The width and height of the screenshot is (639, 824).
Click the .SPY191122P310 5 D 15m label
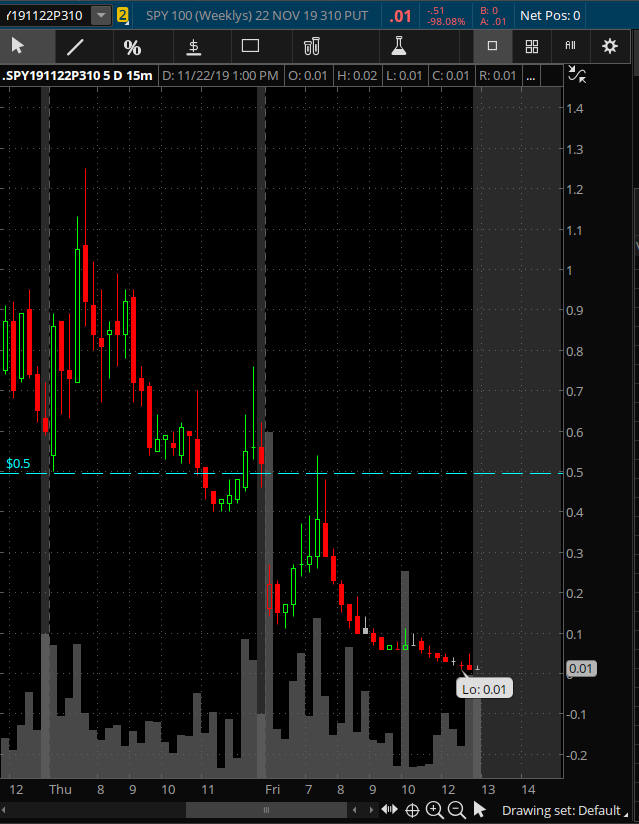click(78, 76)
